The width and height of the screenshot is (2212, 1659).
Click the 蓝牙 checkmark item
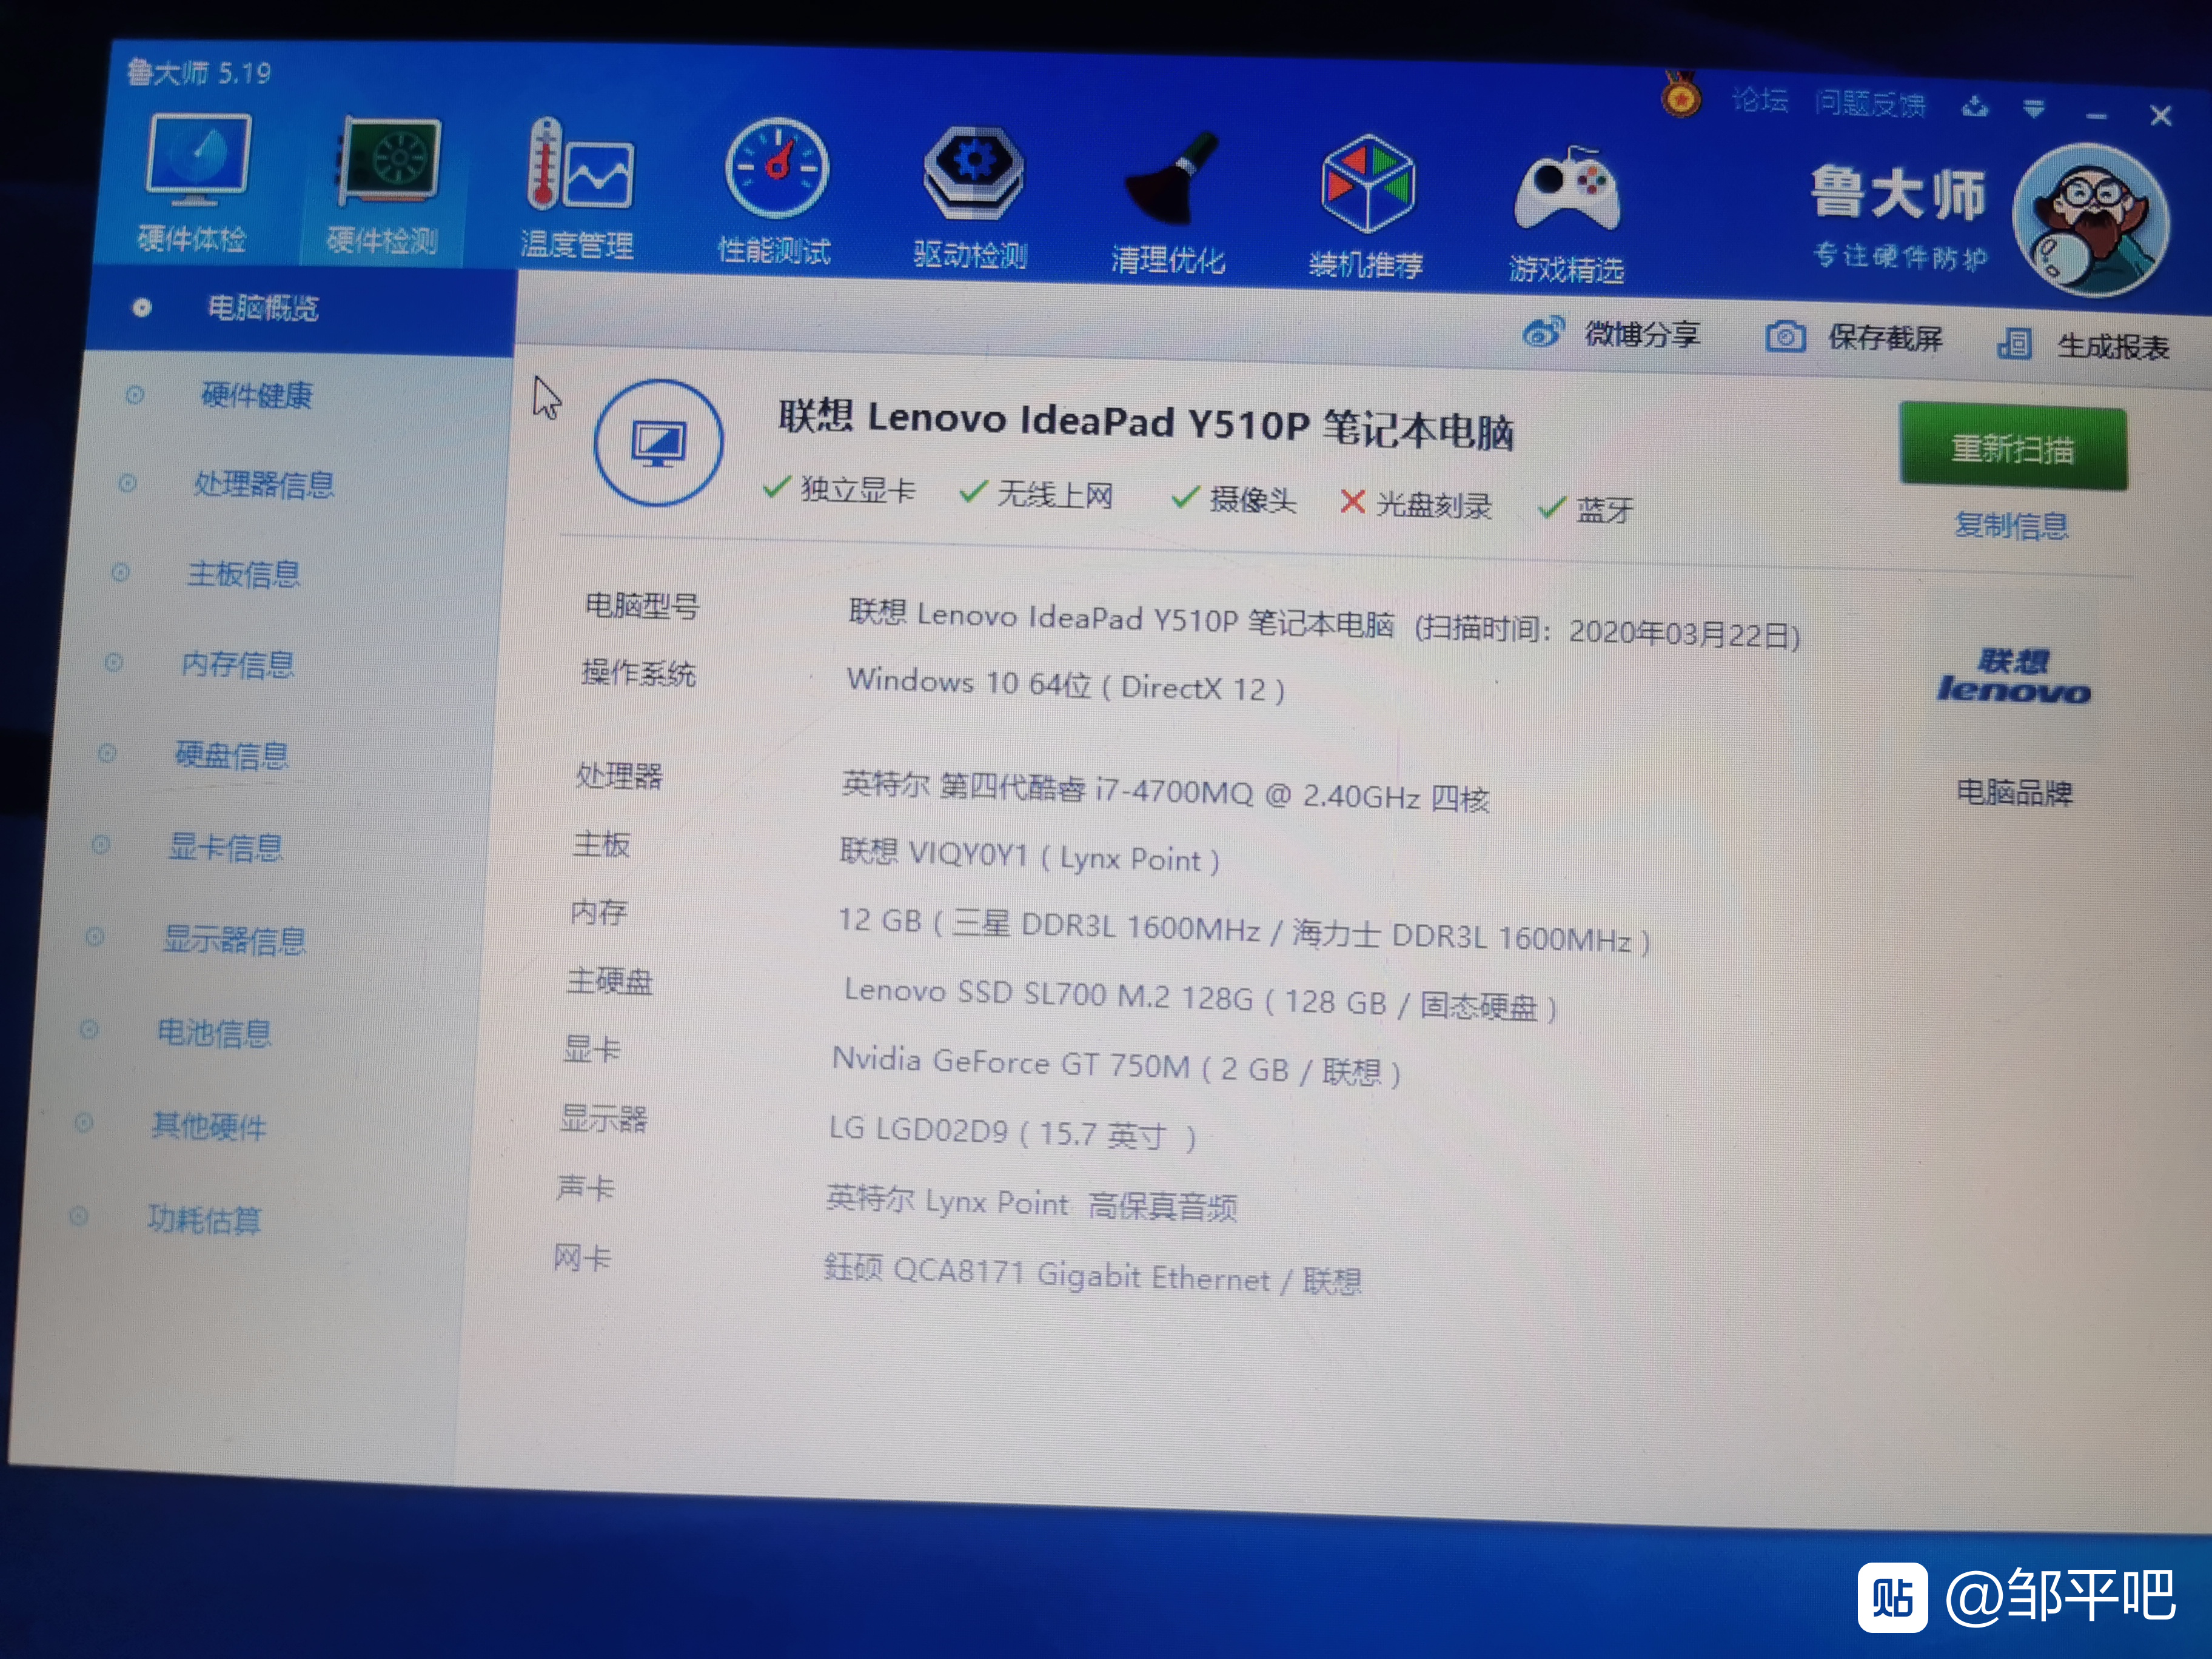1586,509
